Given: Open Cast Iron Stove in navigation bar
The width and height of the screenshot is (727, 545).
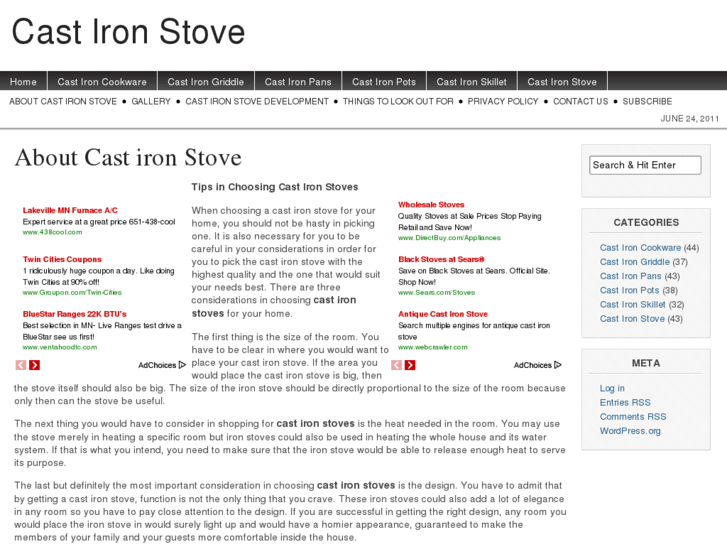Looking at the screenshot, I should (x=562, y=82).
